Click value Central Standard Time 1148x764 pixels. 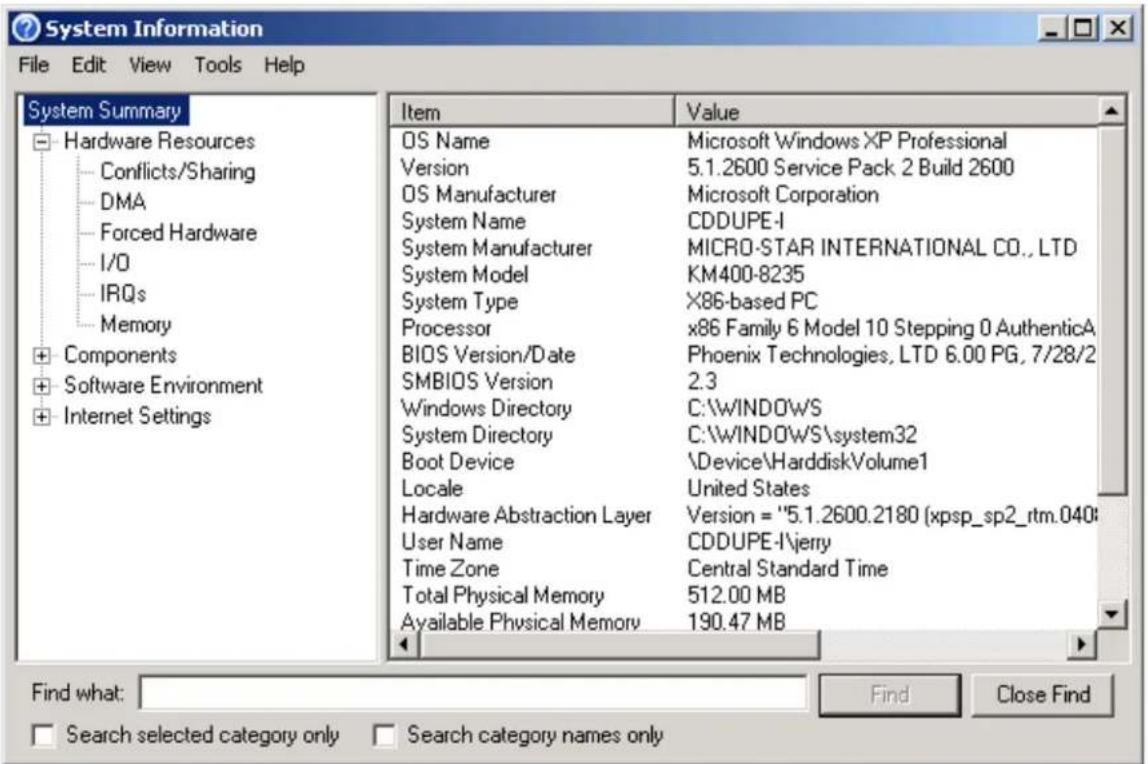coord(787,569)
